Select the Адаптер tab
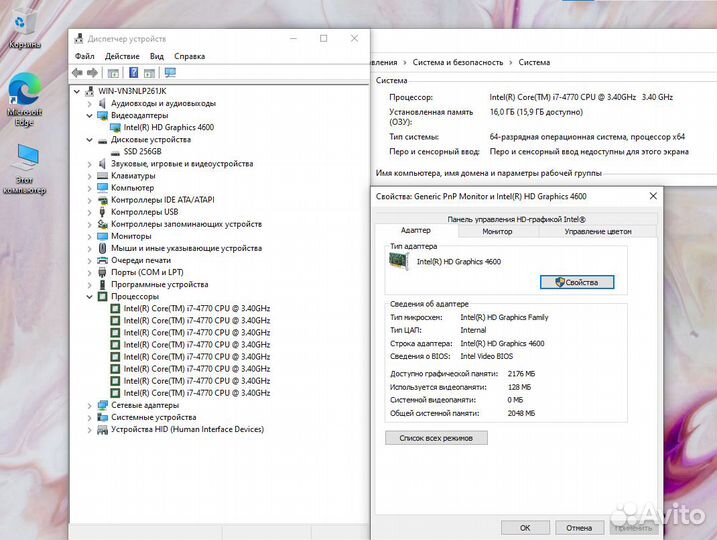 click(x=416, y=230)
